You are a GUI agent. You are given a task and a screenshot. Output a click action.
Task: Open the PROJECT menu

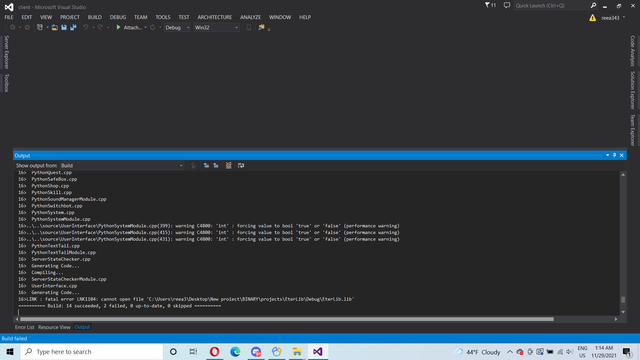(70, 17)
